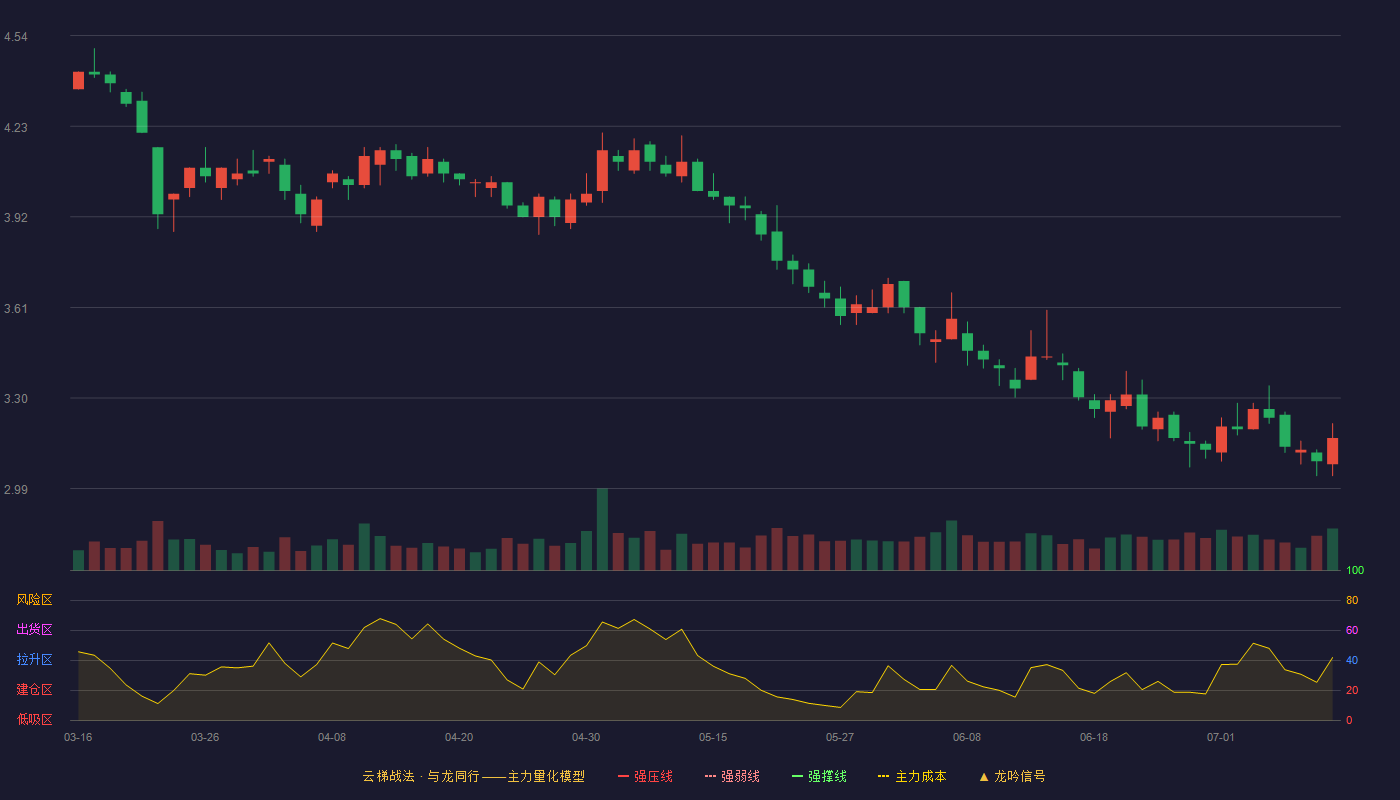Toggle the 强压线 legend series

[645, 776]
